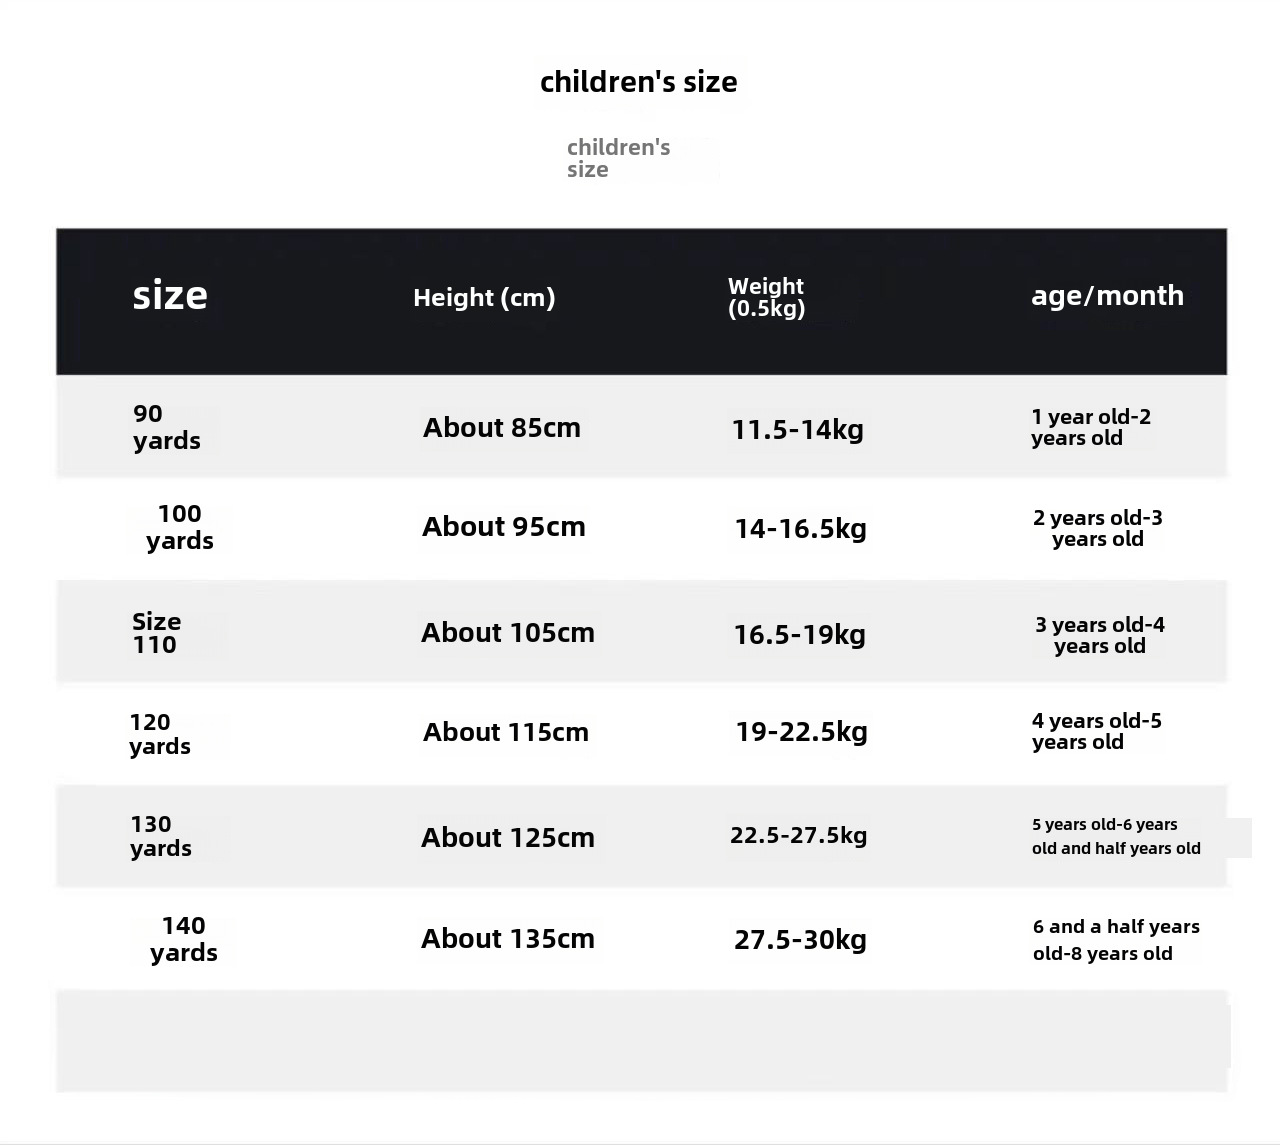1280x1145 pixels.
Task: Click the "About 115cm" height cell
Action: click(506, 732)
